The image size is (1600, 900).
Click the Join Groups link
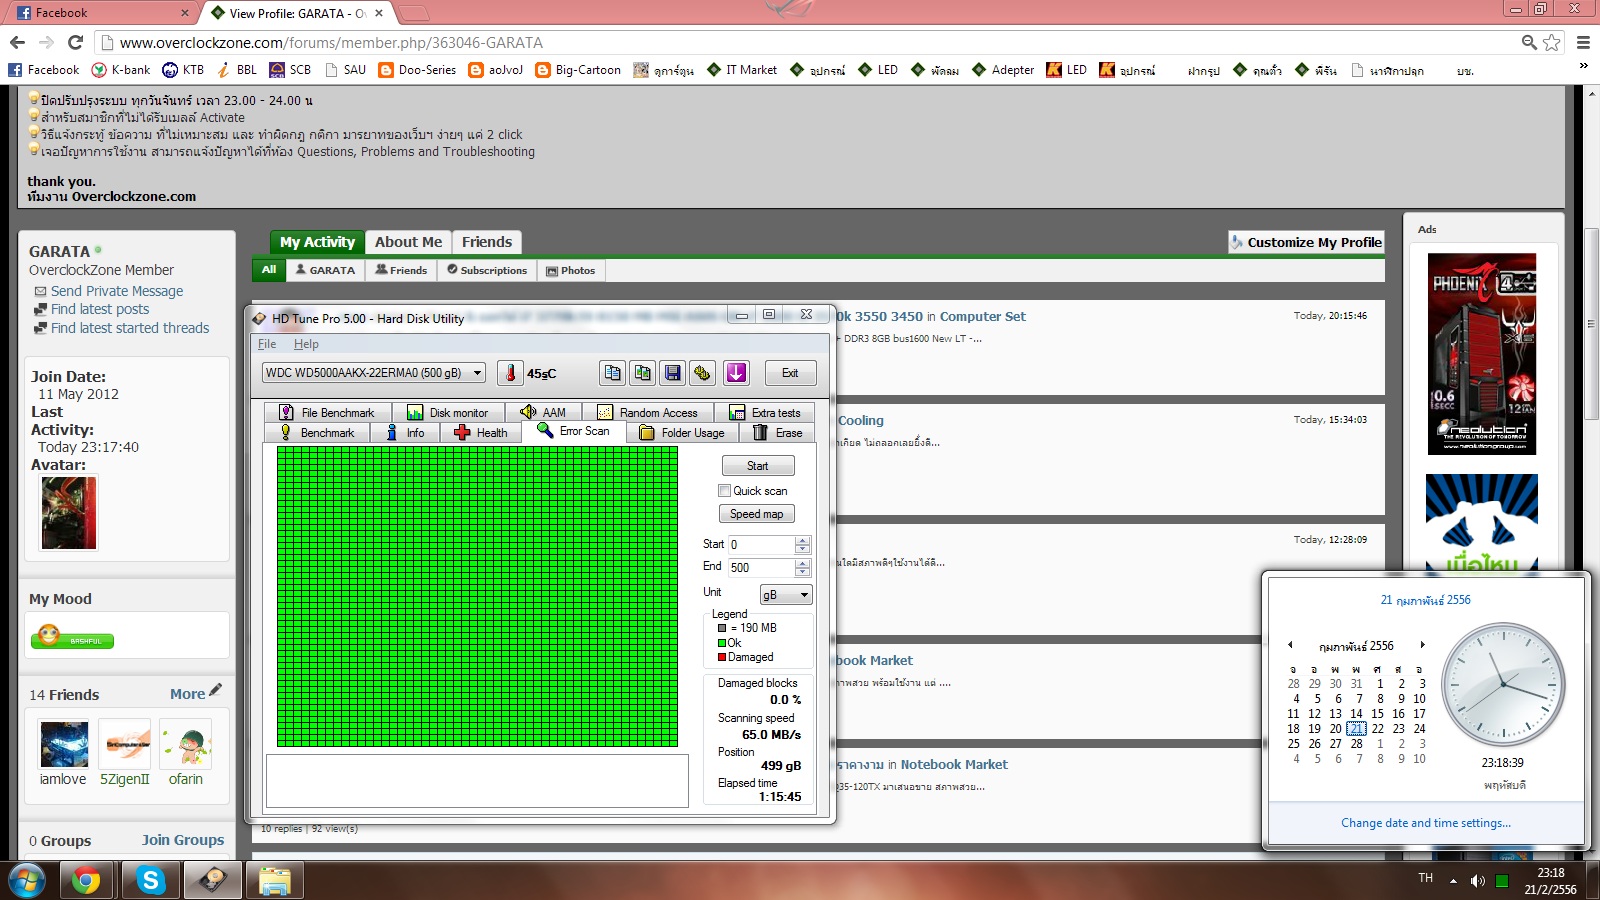183,840
